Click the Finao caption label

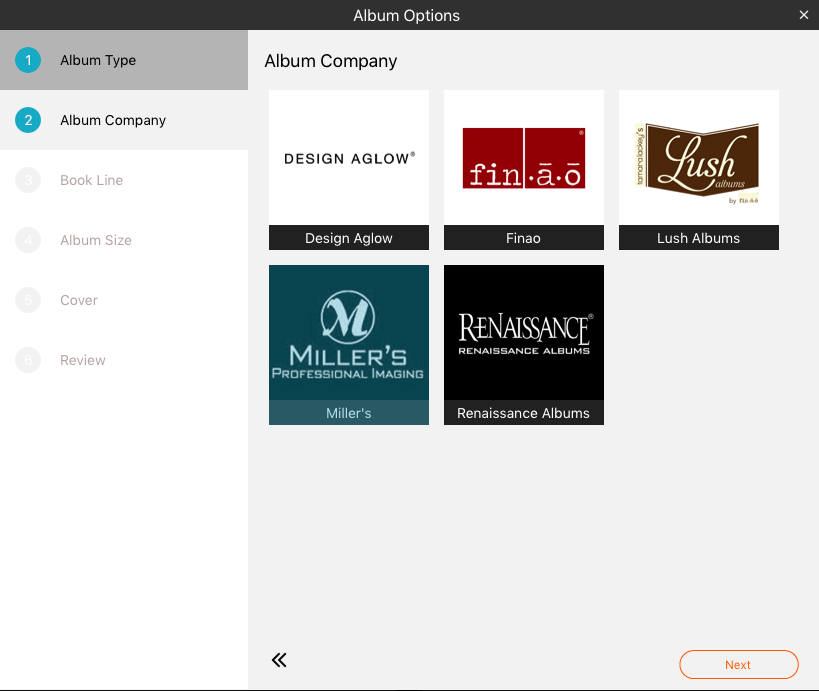tap(524, 238)
